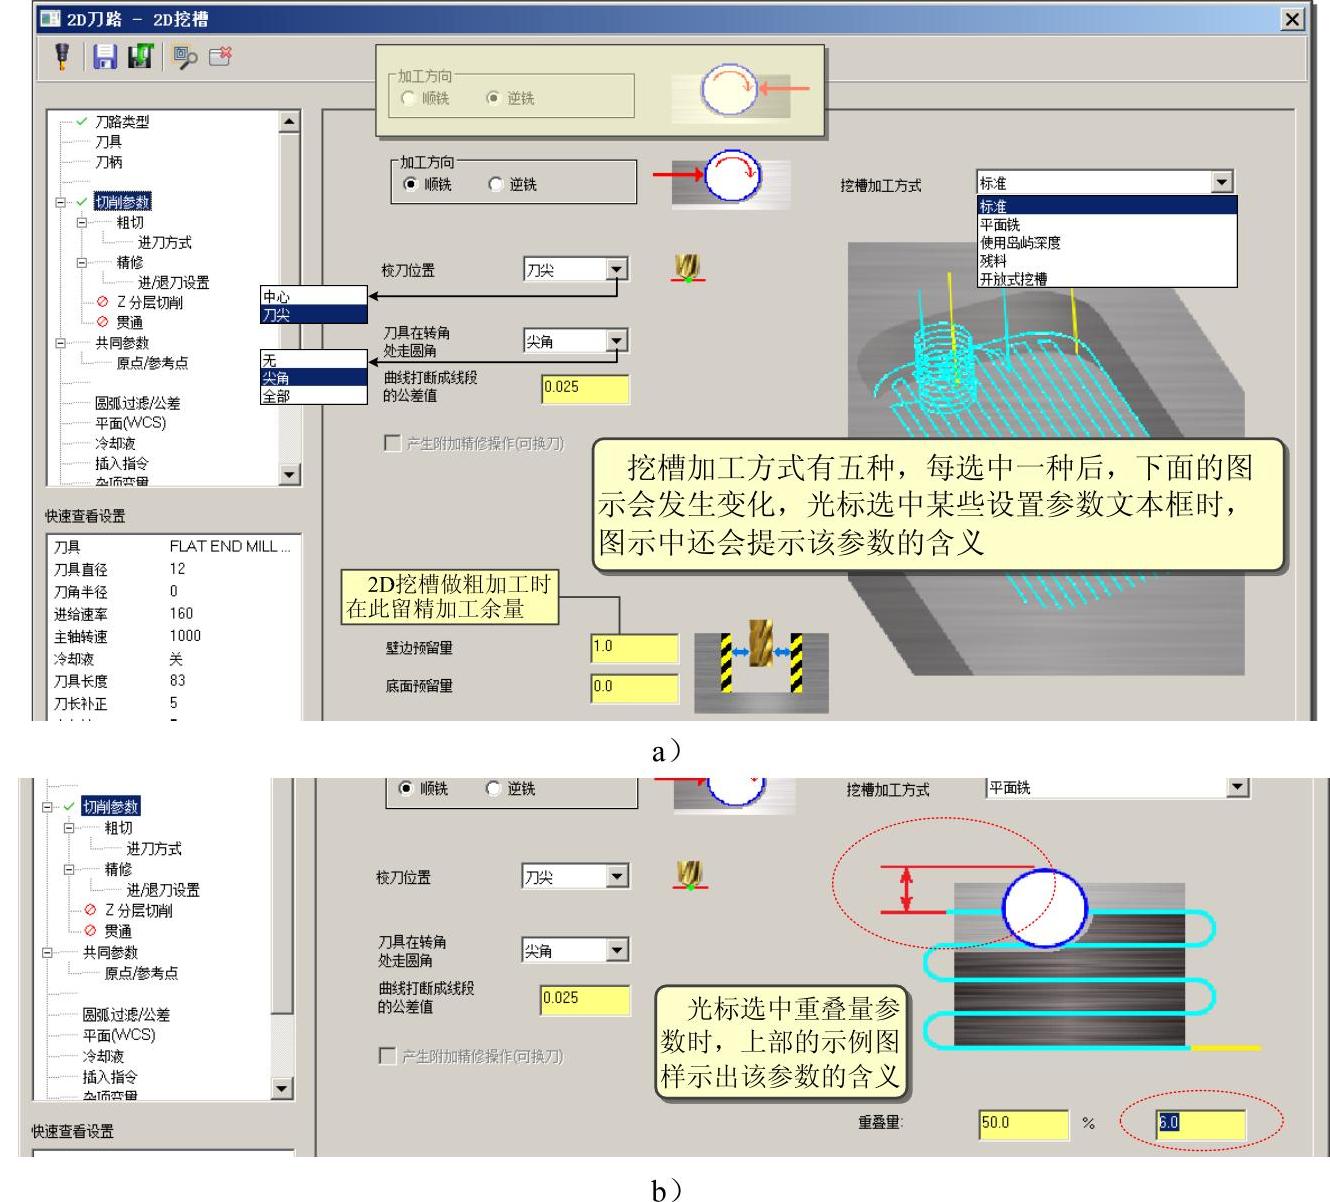Viewport: 1330px width, 1202px height.
Task: Close the 2D刀路 dialog window
Action: 1292,19
